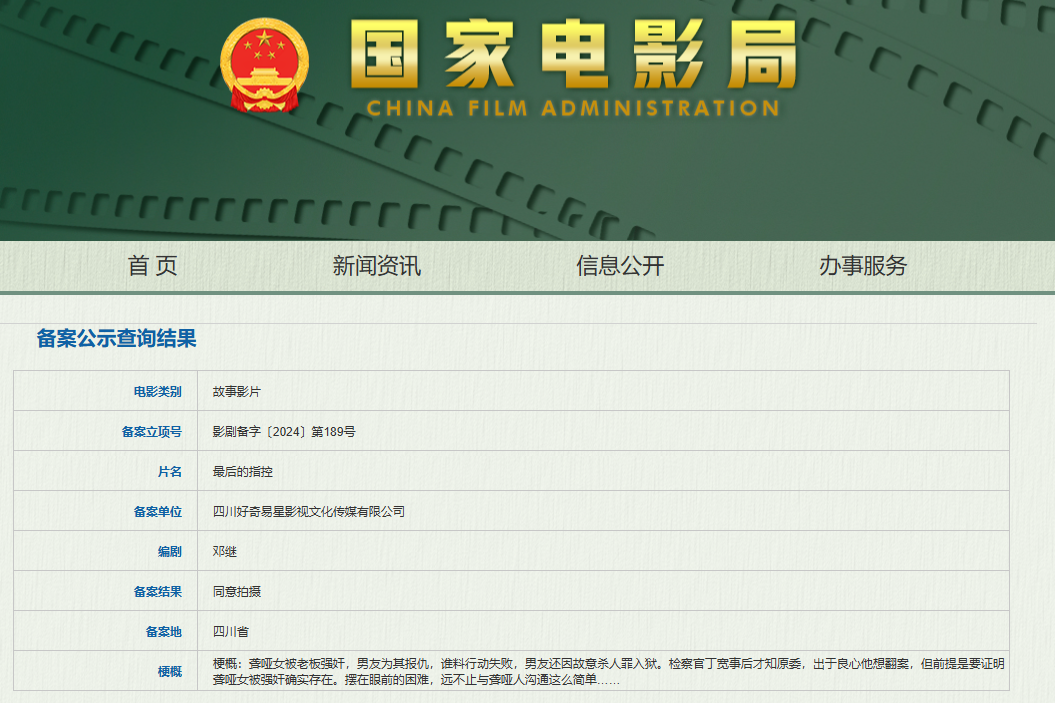The width and height of the screenshot is (1055, 703).
Task: Click the 故事影片 value cell
Action: pyautogui.click(x=237, y=392)
